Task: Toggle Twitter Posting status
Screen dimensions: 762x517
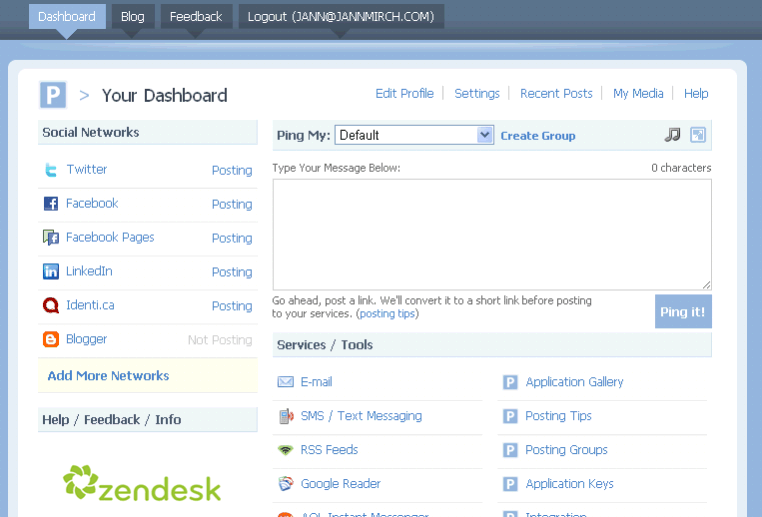Action: [x=232, y=171]
